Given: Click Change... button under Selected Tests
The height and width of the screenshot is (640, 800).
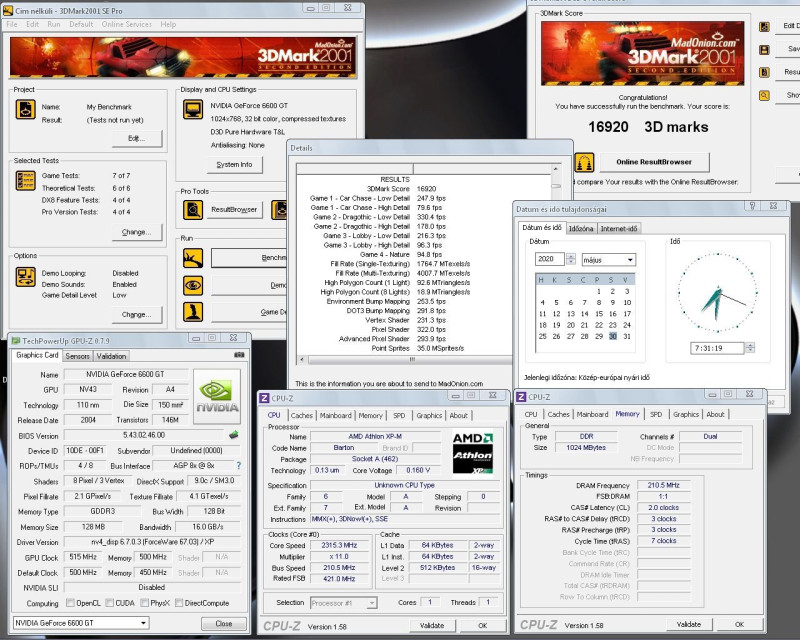Looking at the screenshot, I should [137, 232].
